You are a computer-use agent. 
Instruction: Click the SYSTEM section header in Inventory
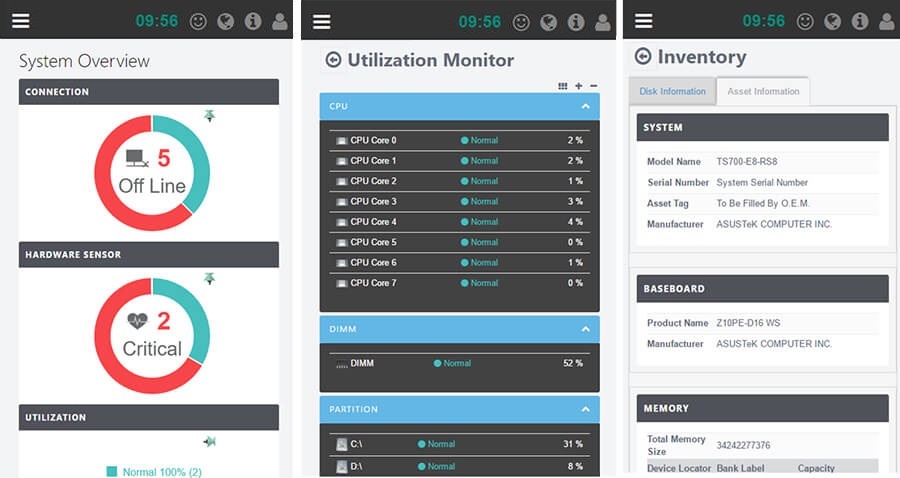click(762, 127)
